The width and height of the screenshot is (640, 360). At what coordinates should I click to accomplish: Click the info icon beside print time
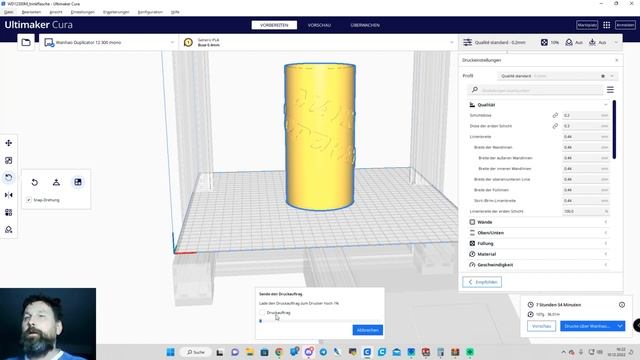coord(622,305)
